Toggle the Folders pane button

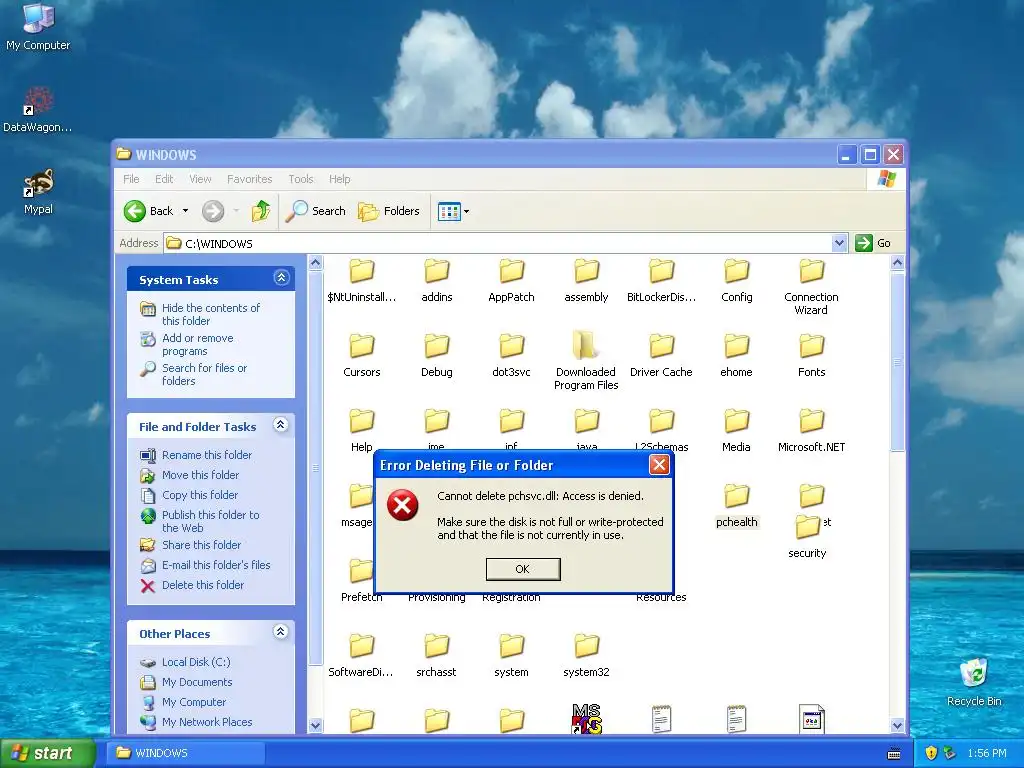[389, 211]
